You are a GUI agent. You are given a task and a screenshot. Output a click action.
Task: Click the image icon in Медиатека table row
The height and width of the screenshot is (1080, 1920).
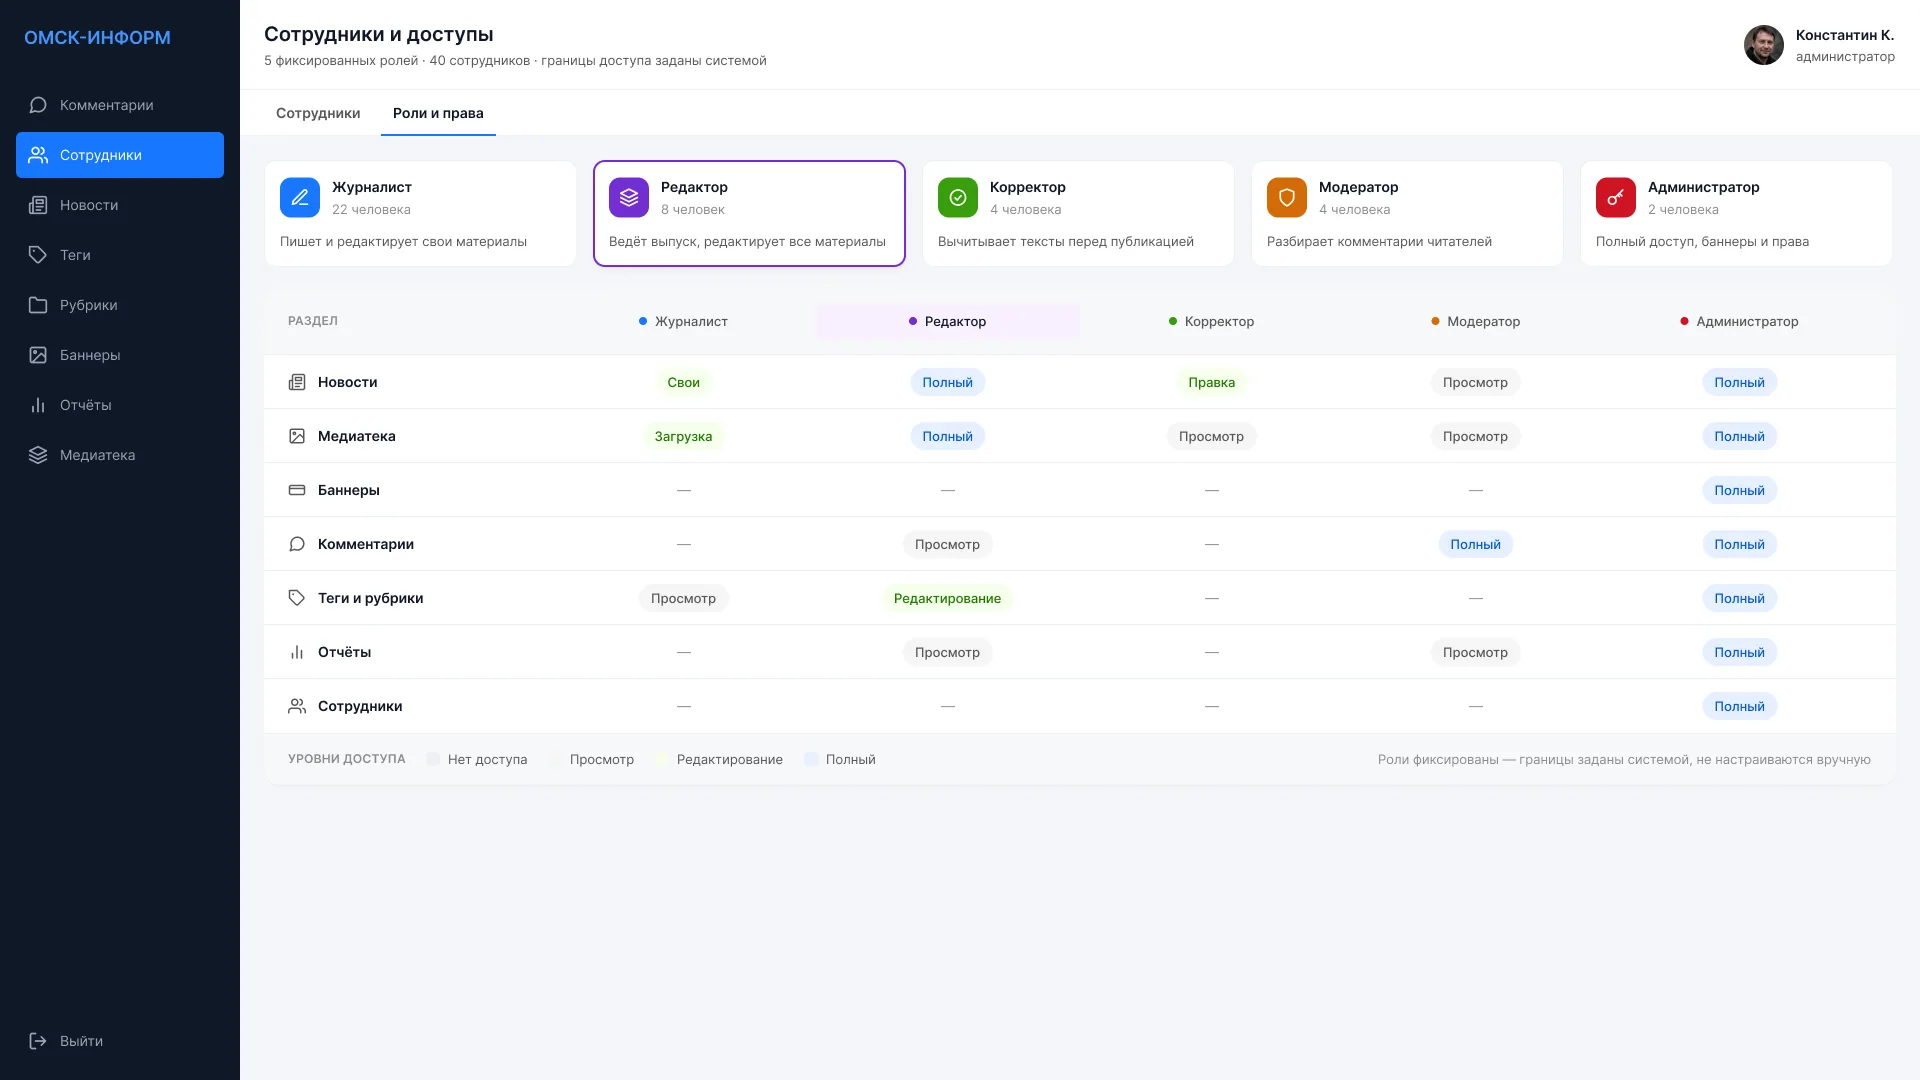point(297,436)
